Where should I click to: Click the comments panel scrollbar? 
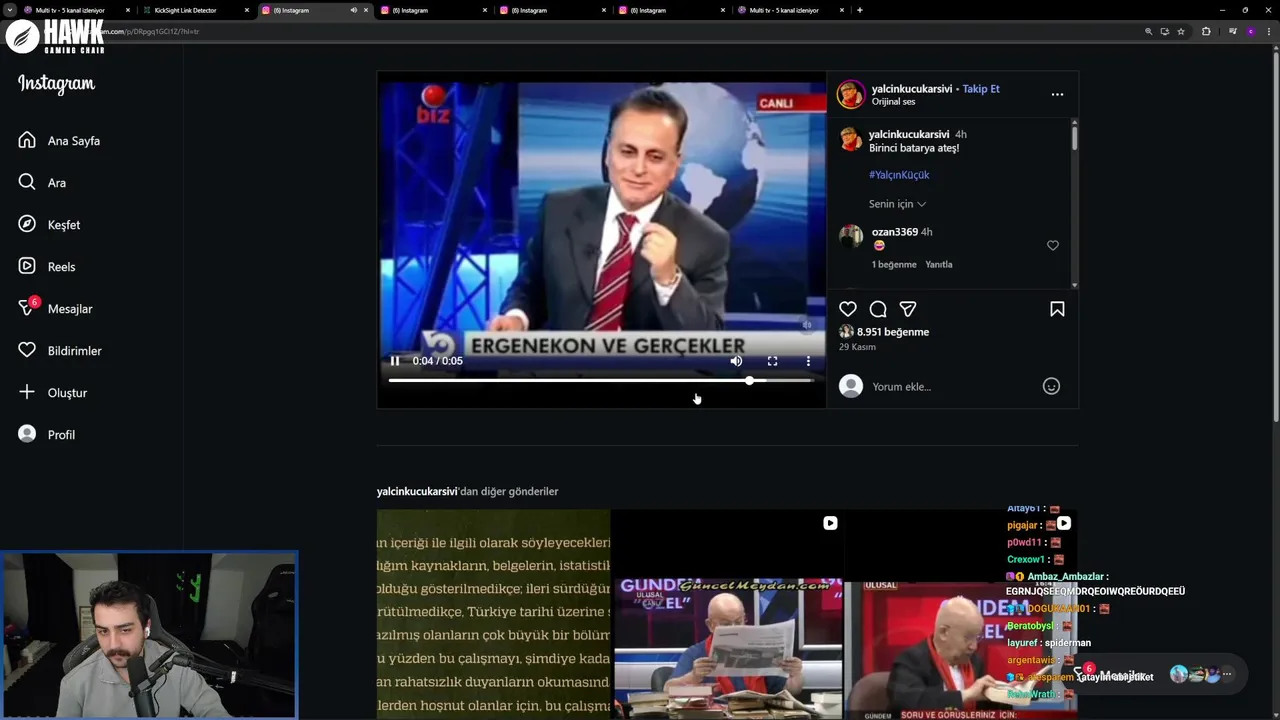click(x=1075, y=137)
